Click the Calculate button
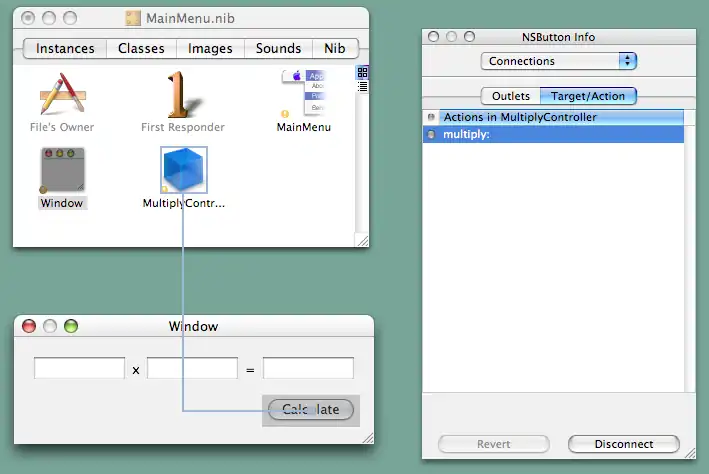 [310, 409]
